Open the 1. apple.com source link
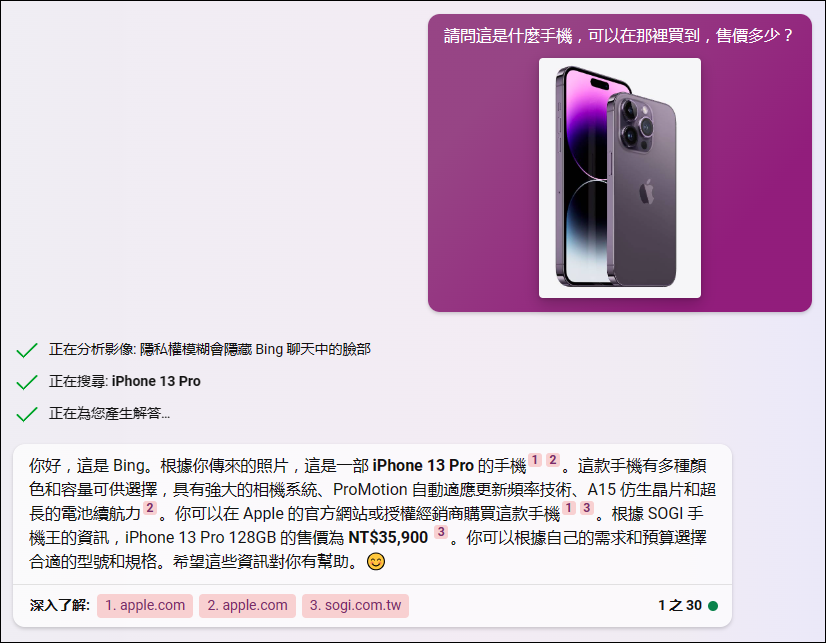The image size is (826, 643). [145, 606]
